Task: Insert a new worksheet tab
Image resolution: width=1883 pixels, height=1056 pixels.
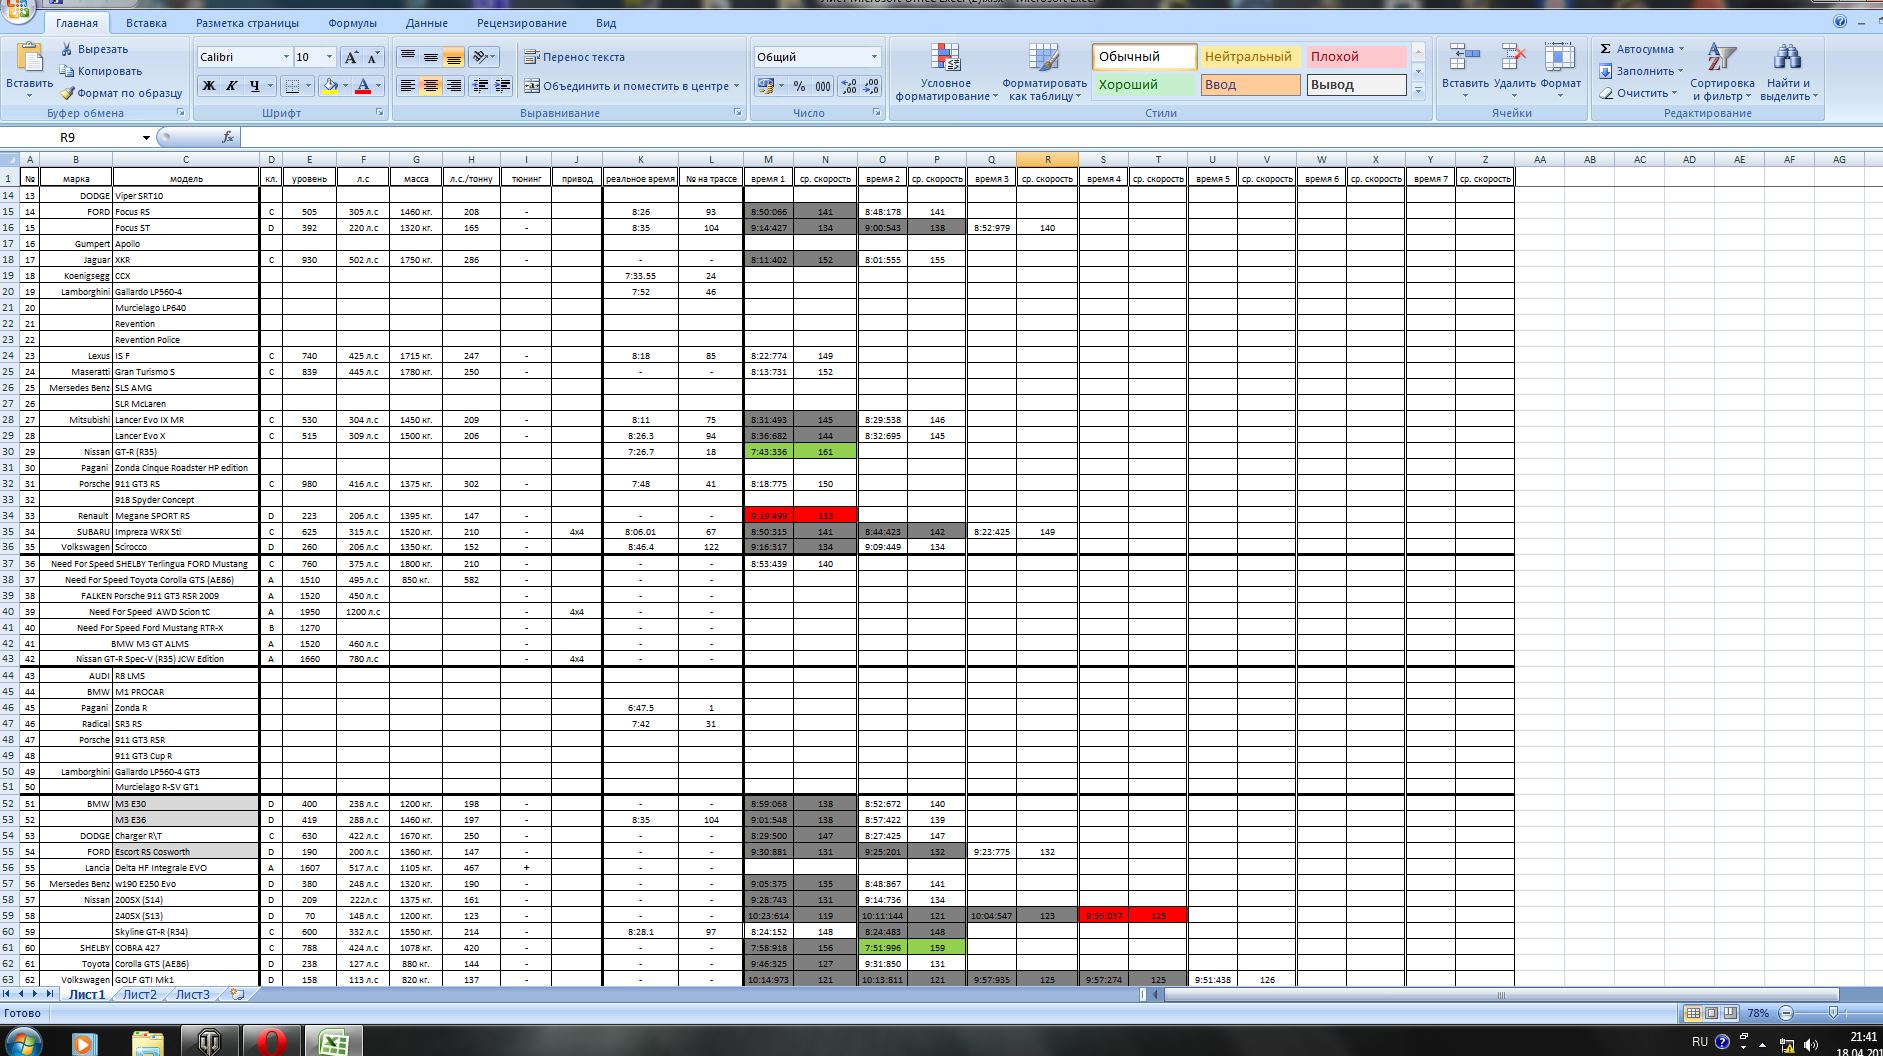Action: click(237, 995)
